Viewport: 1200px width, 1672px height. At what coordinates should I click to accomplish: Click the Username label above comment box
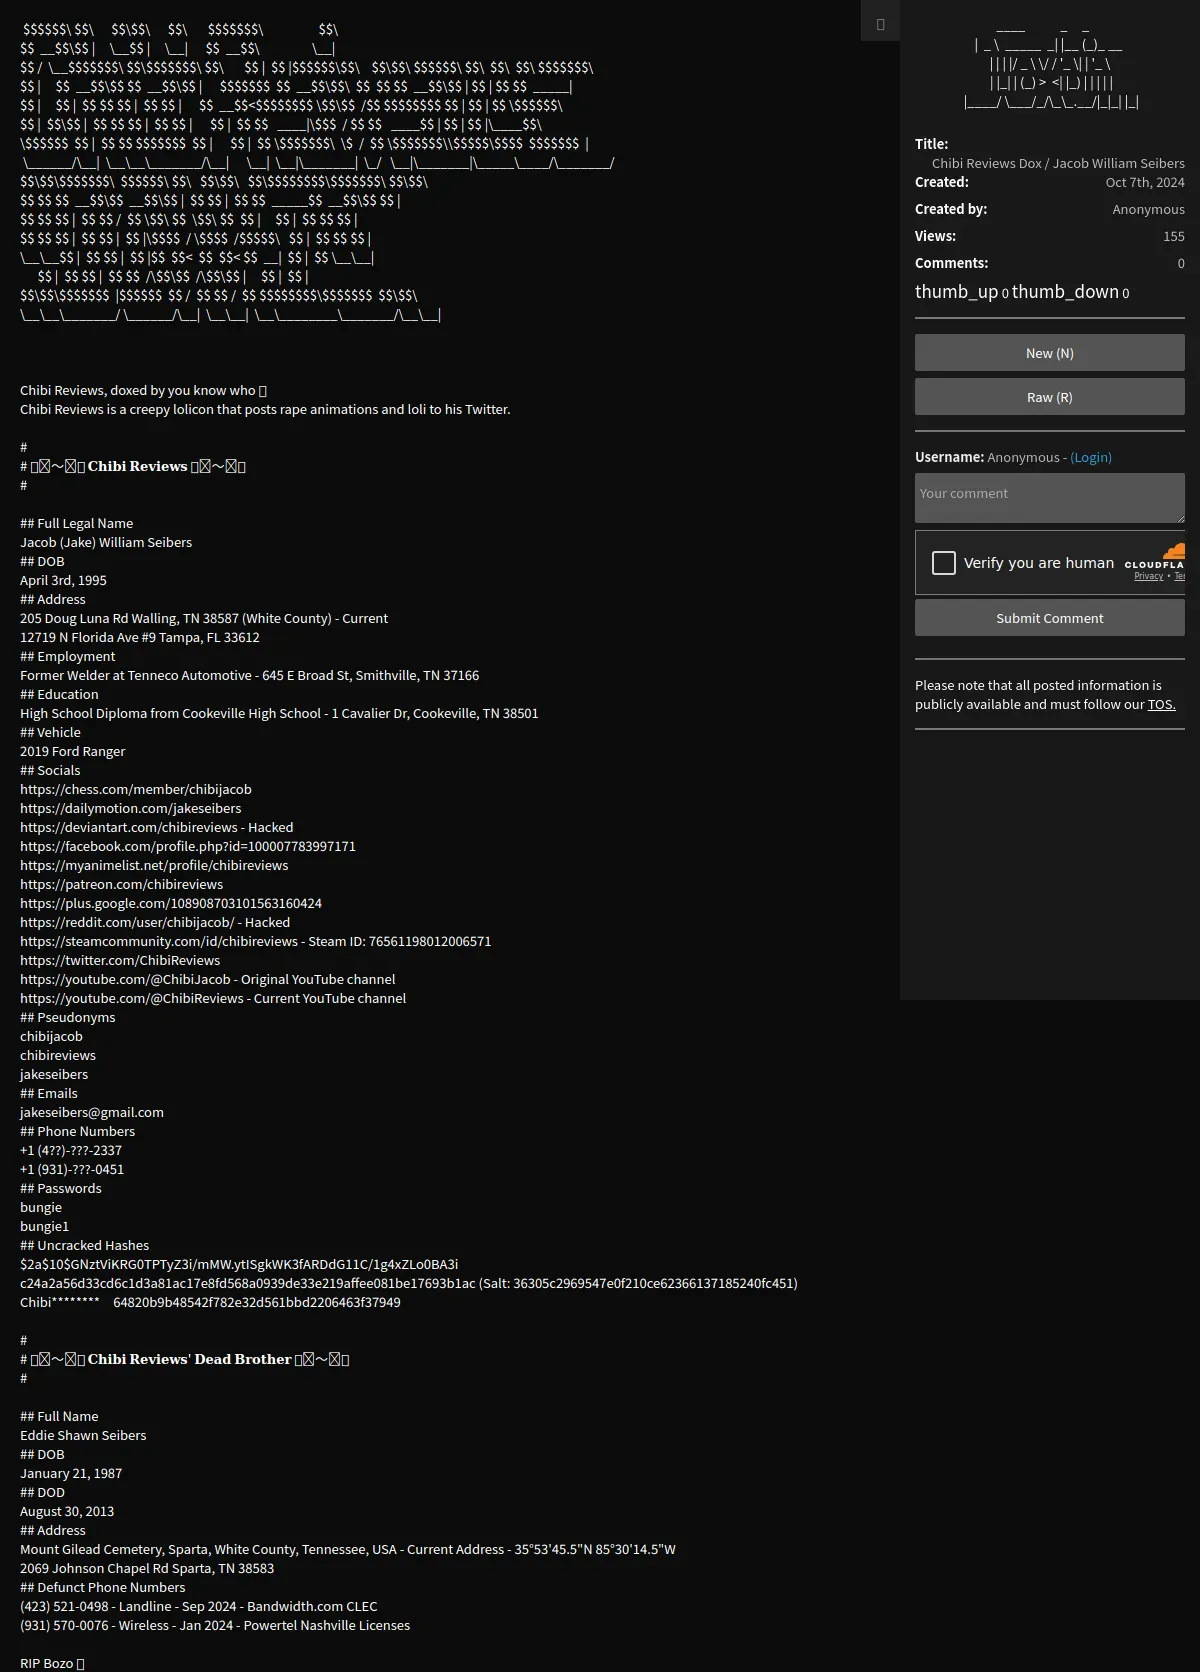950,457
